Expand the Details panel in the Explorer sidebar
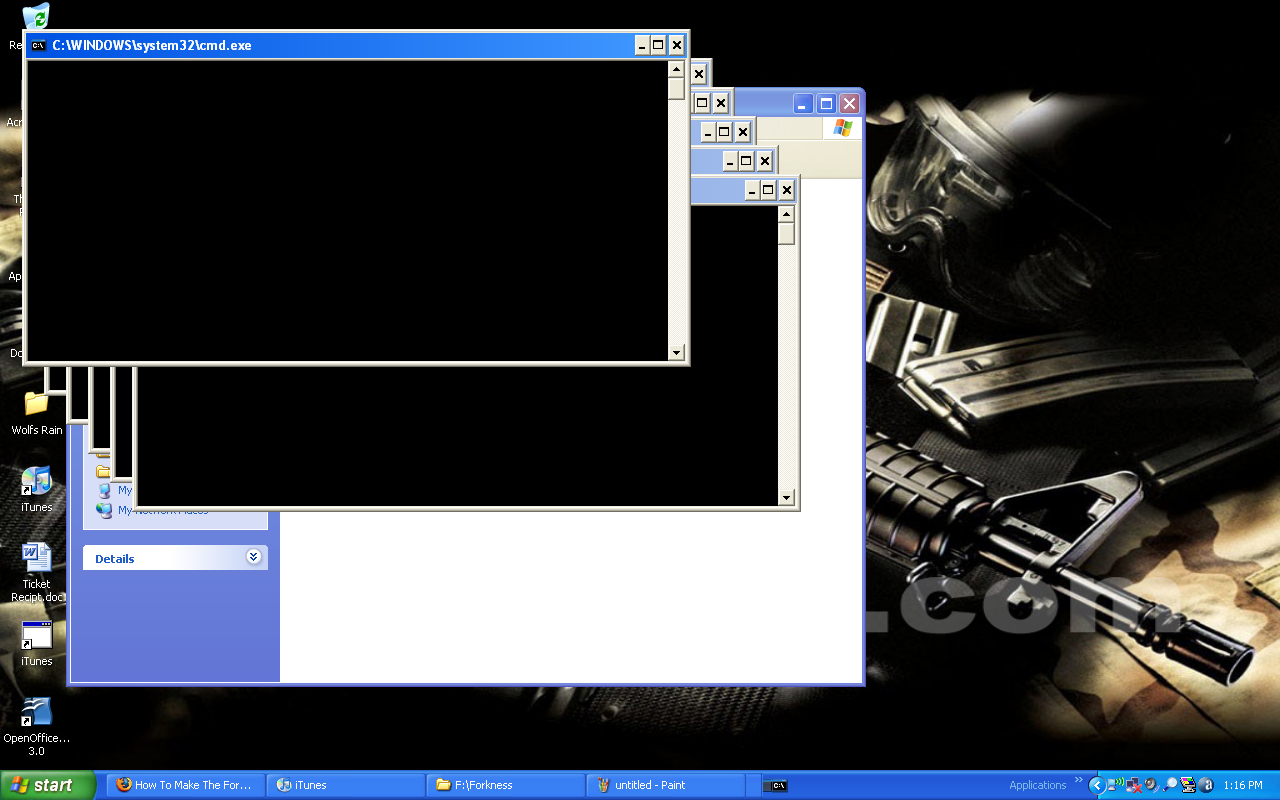Image resolution: width=1280 pixels, height=800 pixels. (253, 557)
